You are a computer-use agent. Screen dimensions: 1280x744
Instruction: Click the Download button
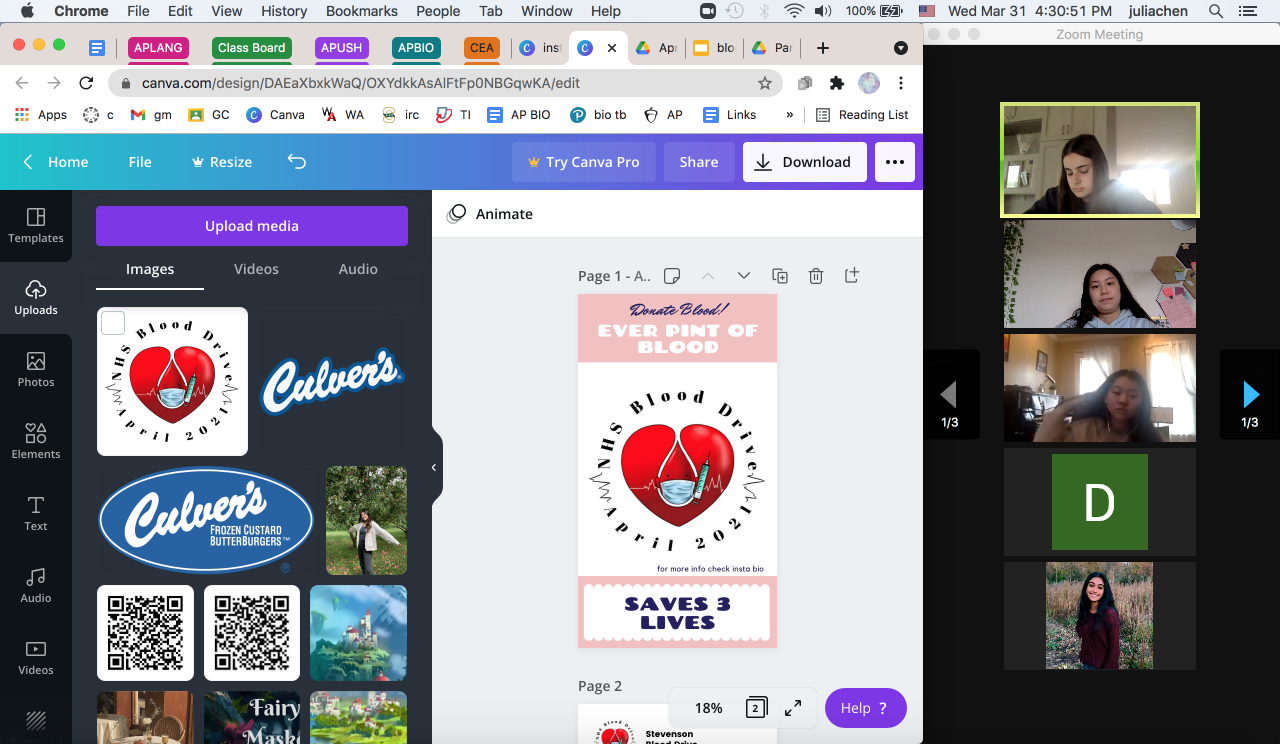pyautogui.click(x=805, y=162)
